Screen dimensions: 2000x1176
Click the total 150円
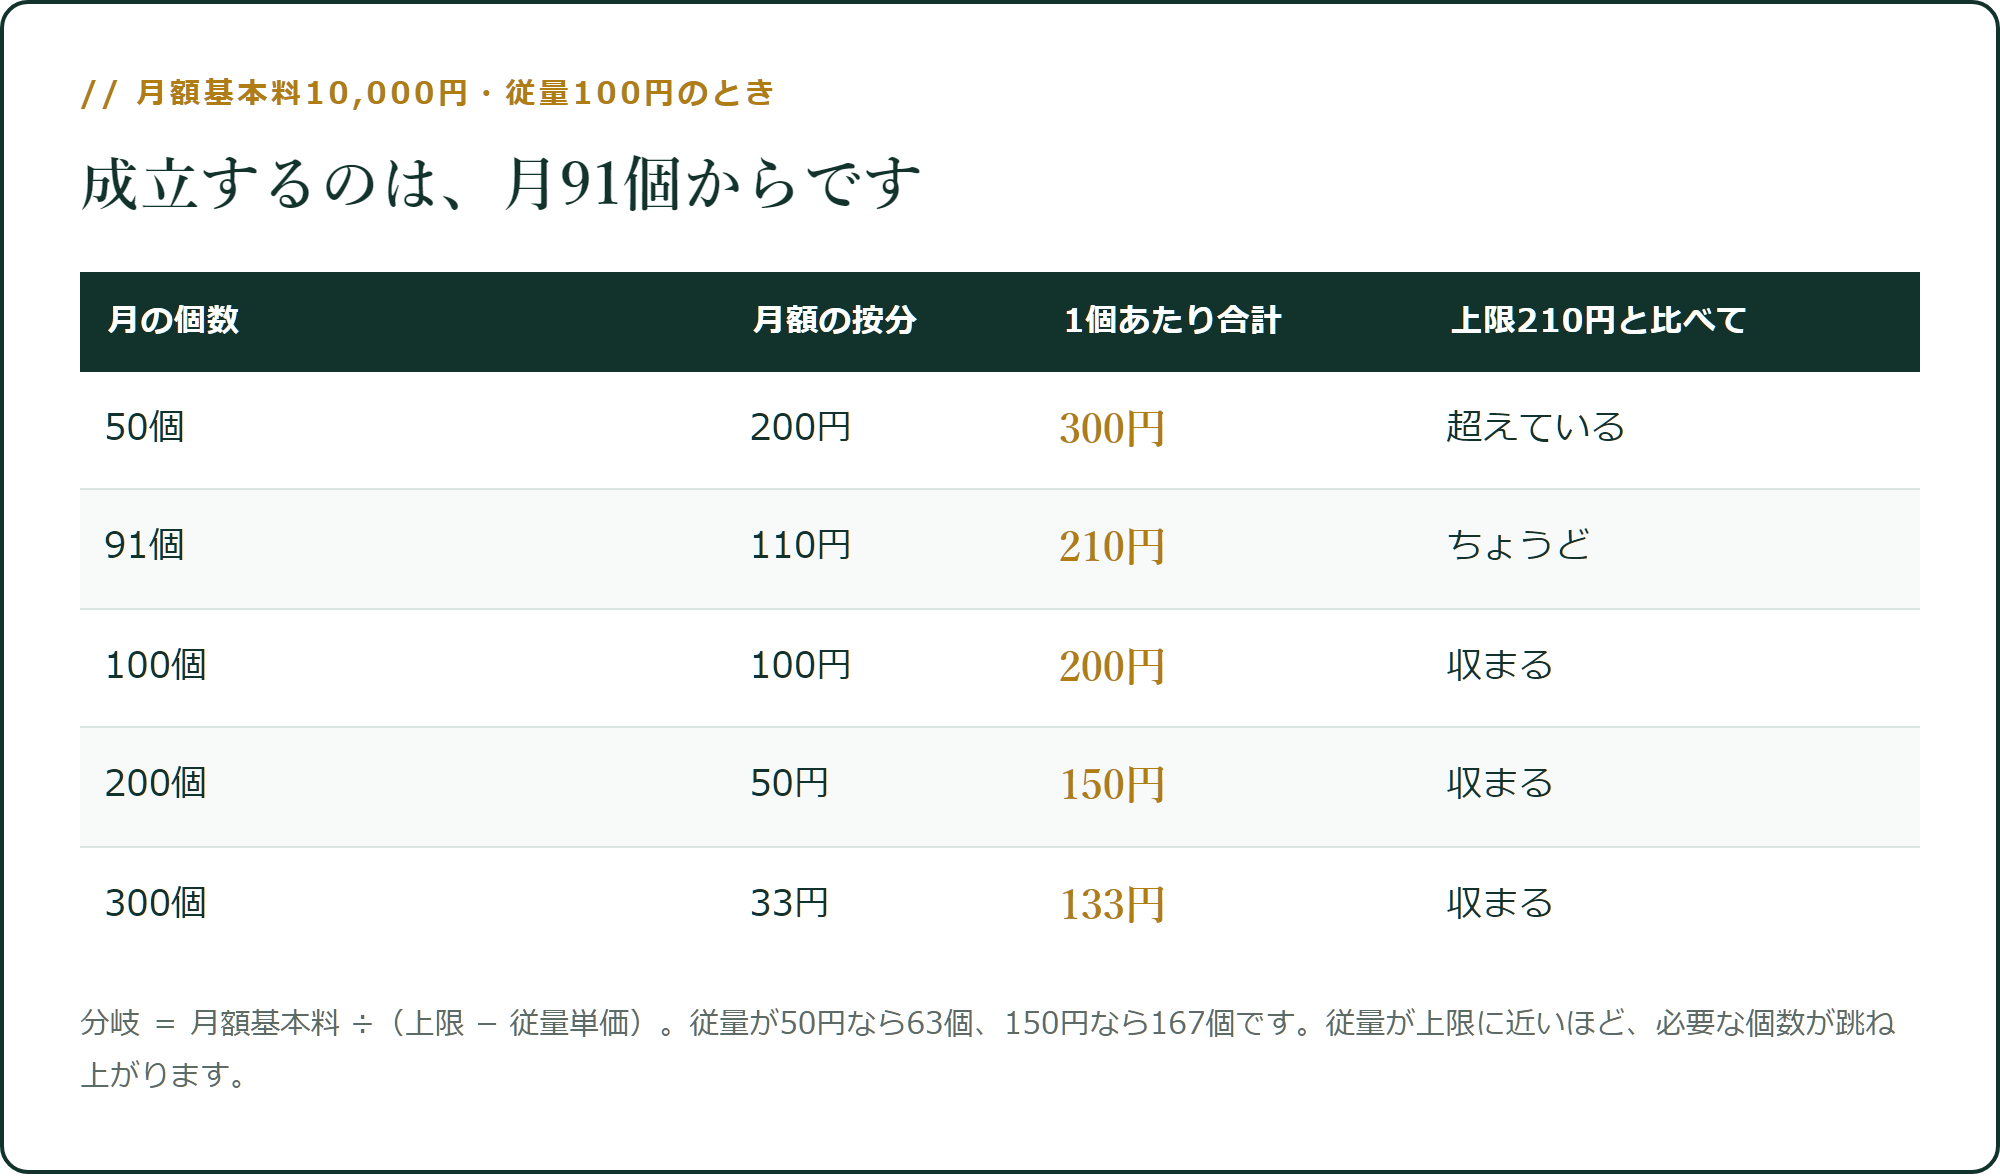click(x=1112, y=784)
